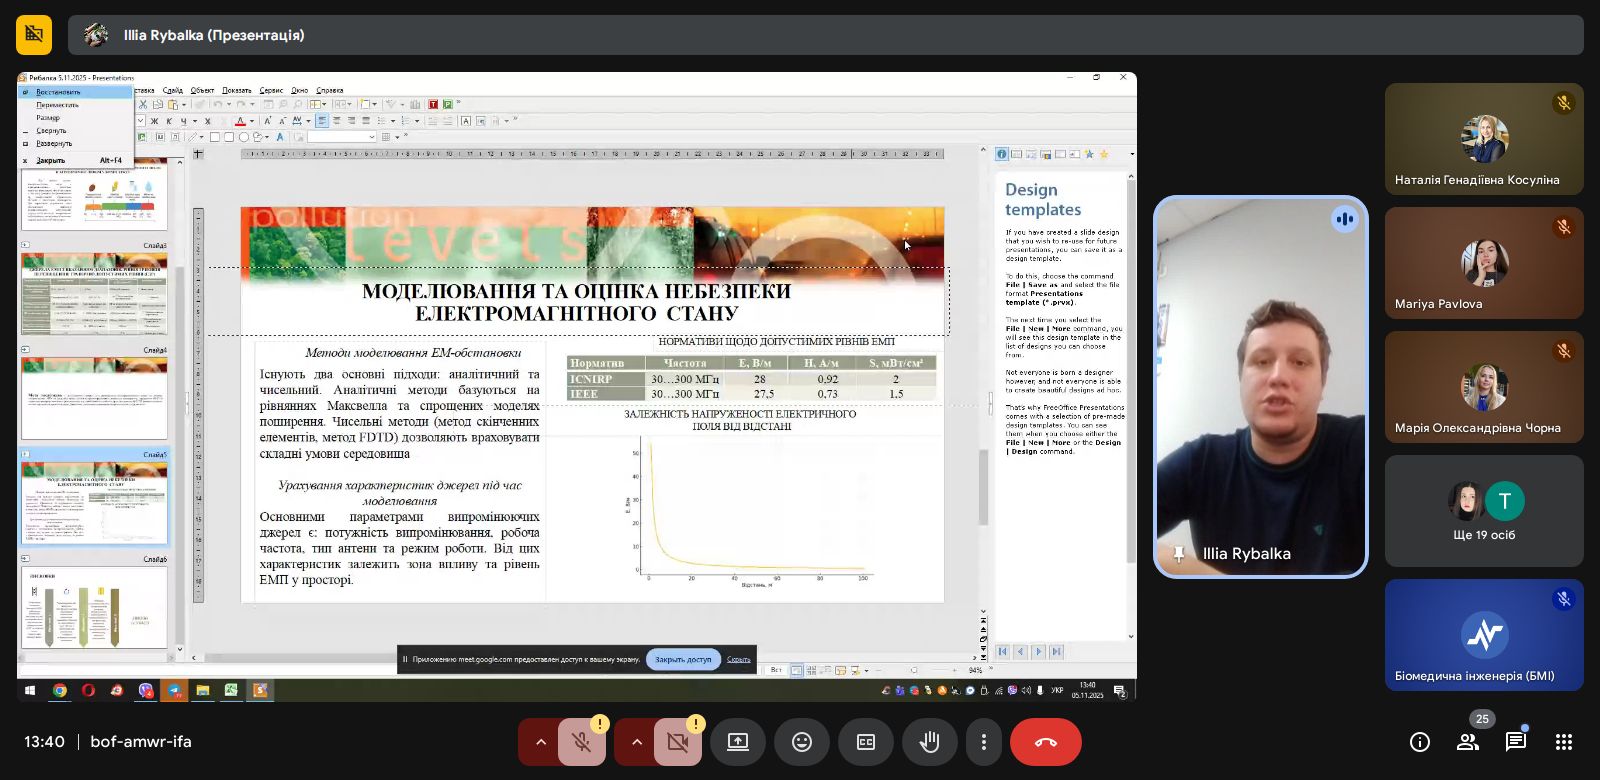The image size is (1600, 780).
Task: Expand the video settings arrow beside camera
Action: click(636, 742)
